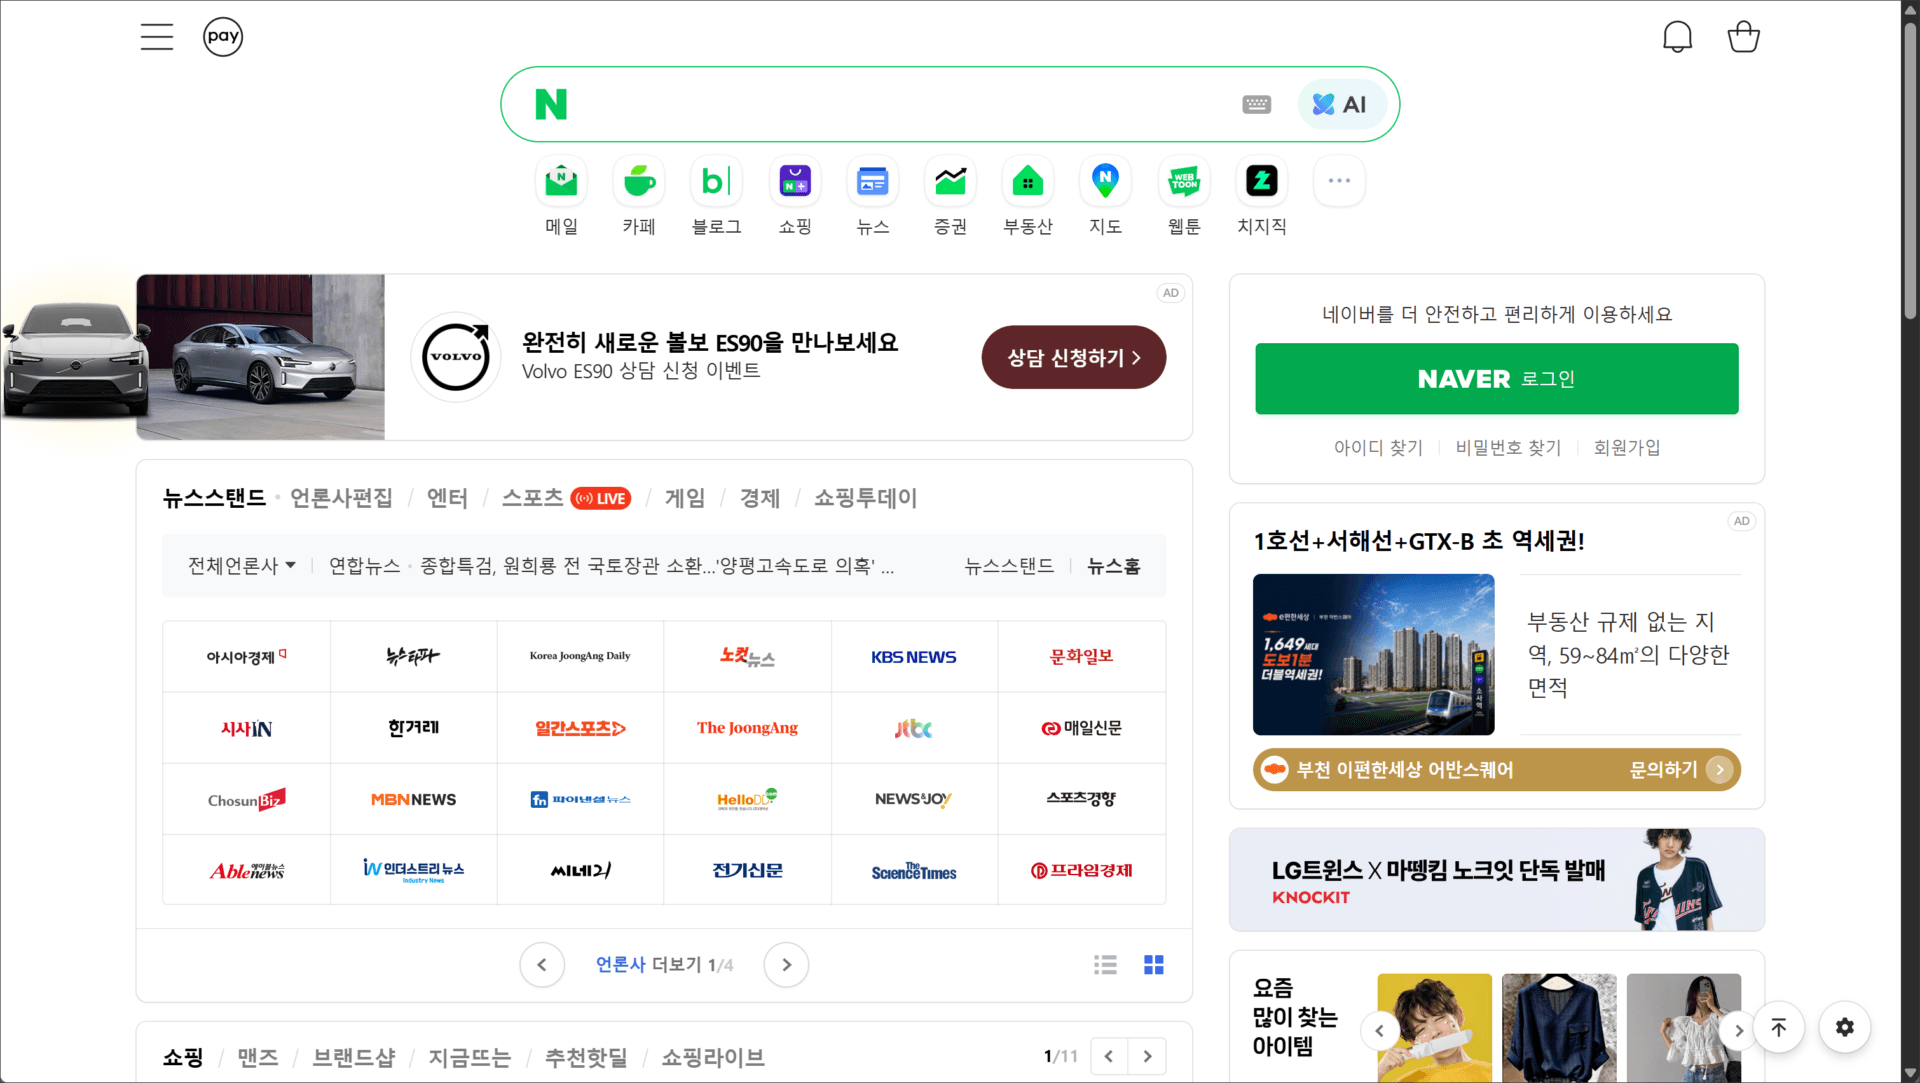Switch newsstand to list view
The height and width of the screenshot is (1083, 1920).
click(1105, 965)
